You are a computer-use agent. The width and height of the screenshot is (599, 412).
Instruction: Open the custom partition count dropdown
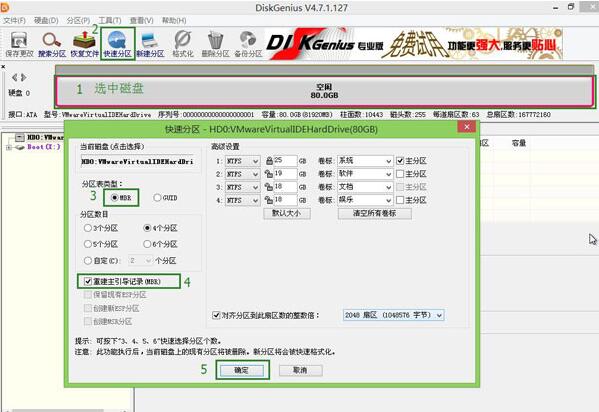click(140, 261)
